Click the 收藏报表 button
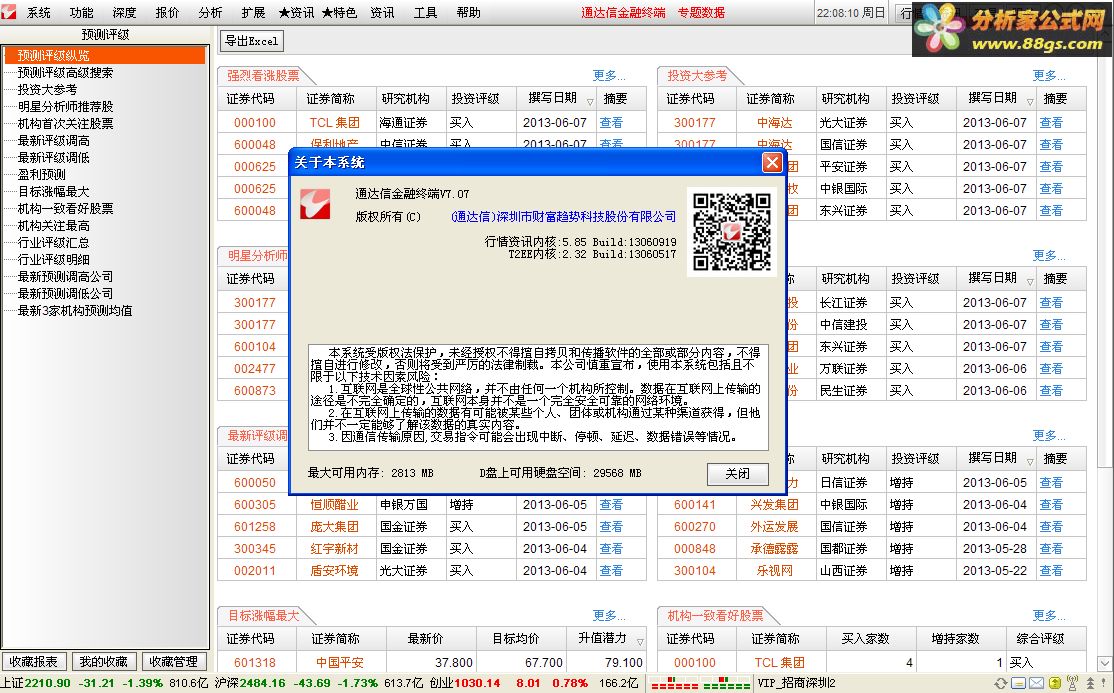 coord(34,662)
